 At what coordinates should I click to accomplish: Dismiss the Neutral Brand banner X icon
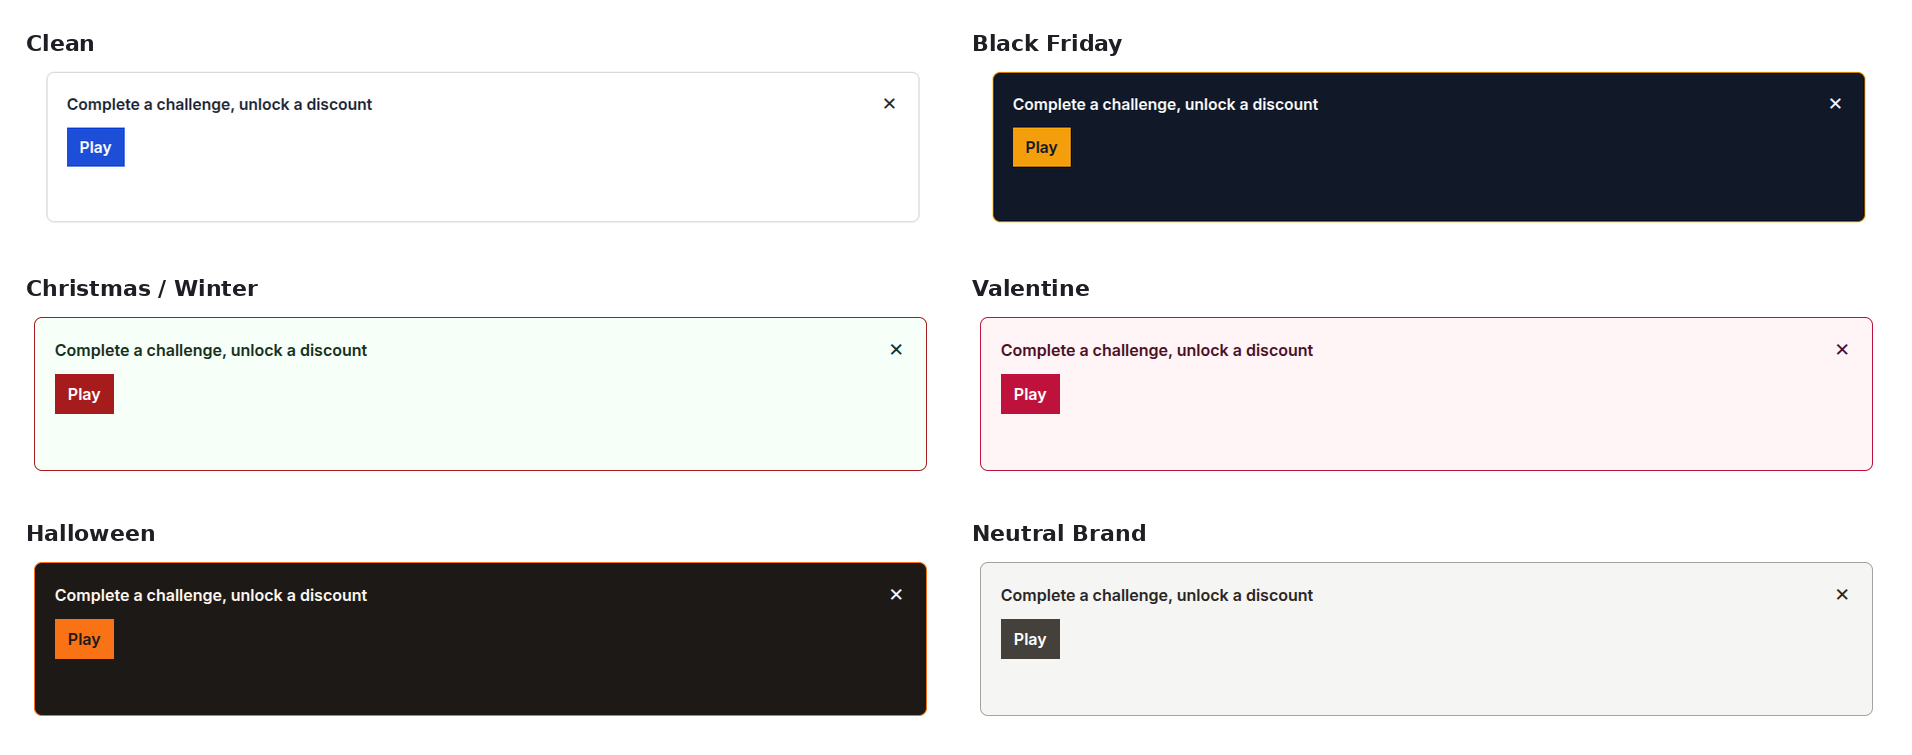1842,595
